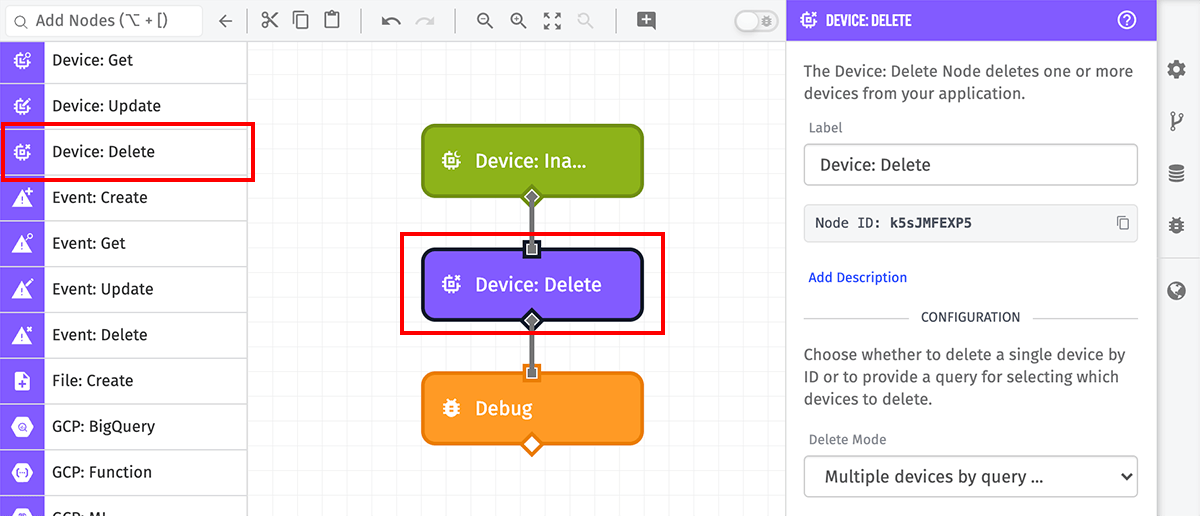The height and width of the screenshot is (516, 1200).
Task: Zoom in on the workflow canvas
Action: [x=518, y=20]
